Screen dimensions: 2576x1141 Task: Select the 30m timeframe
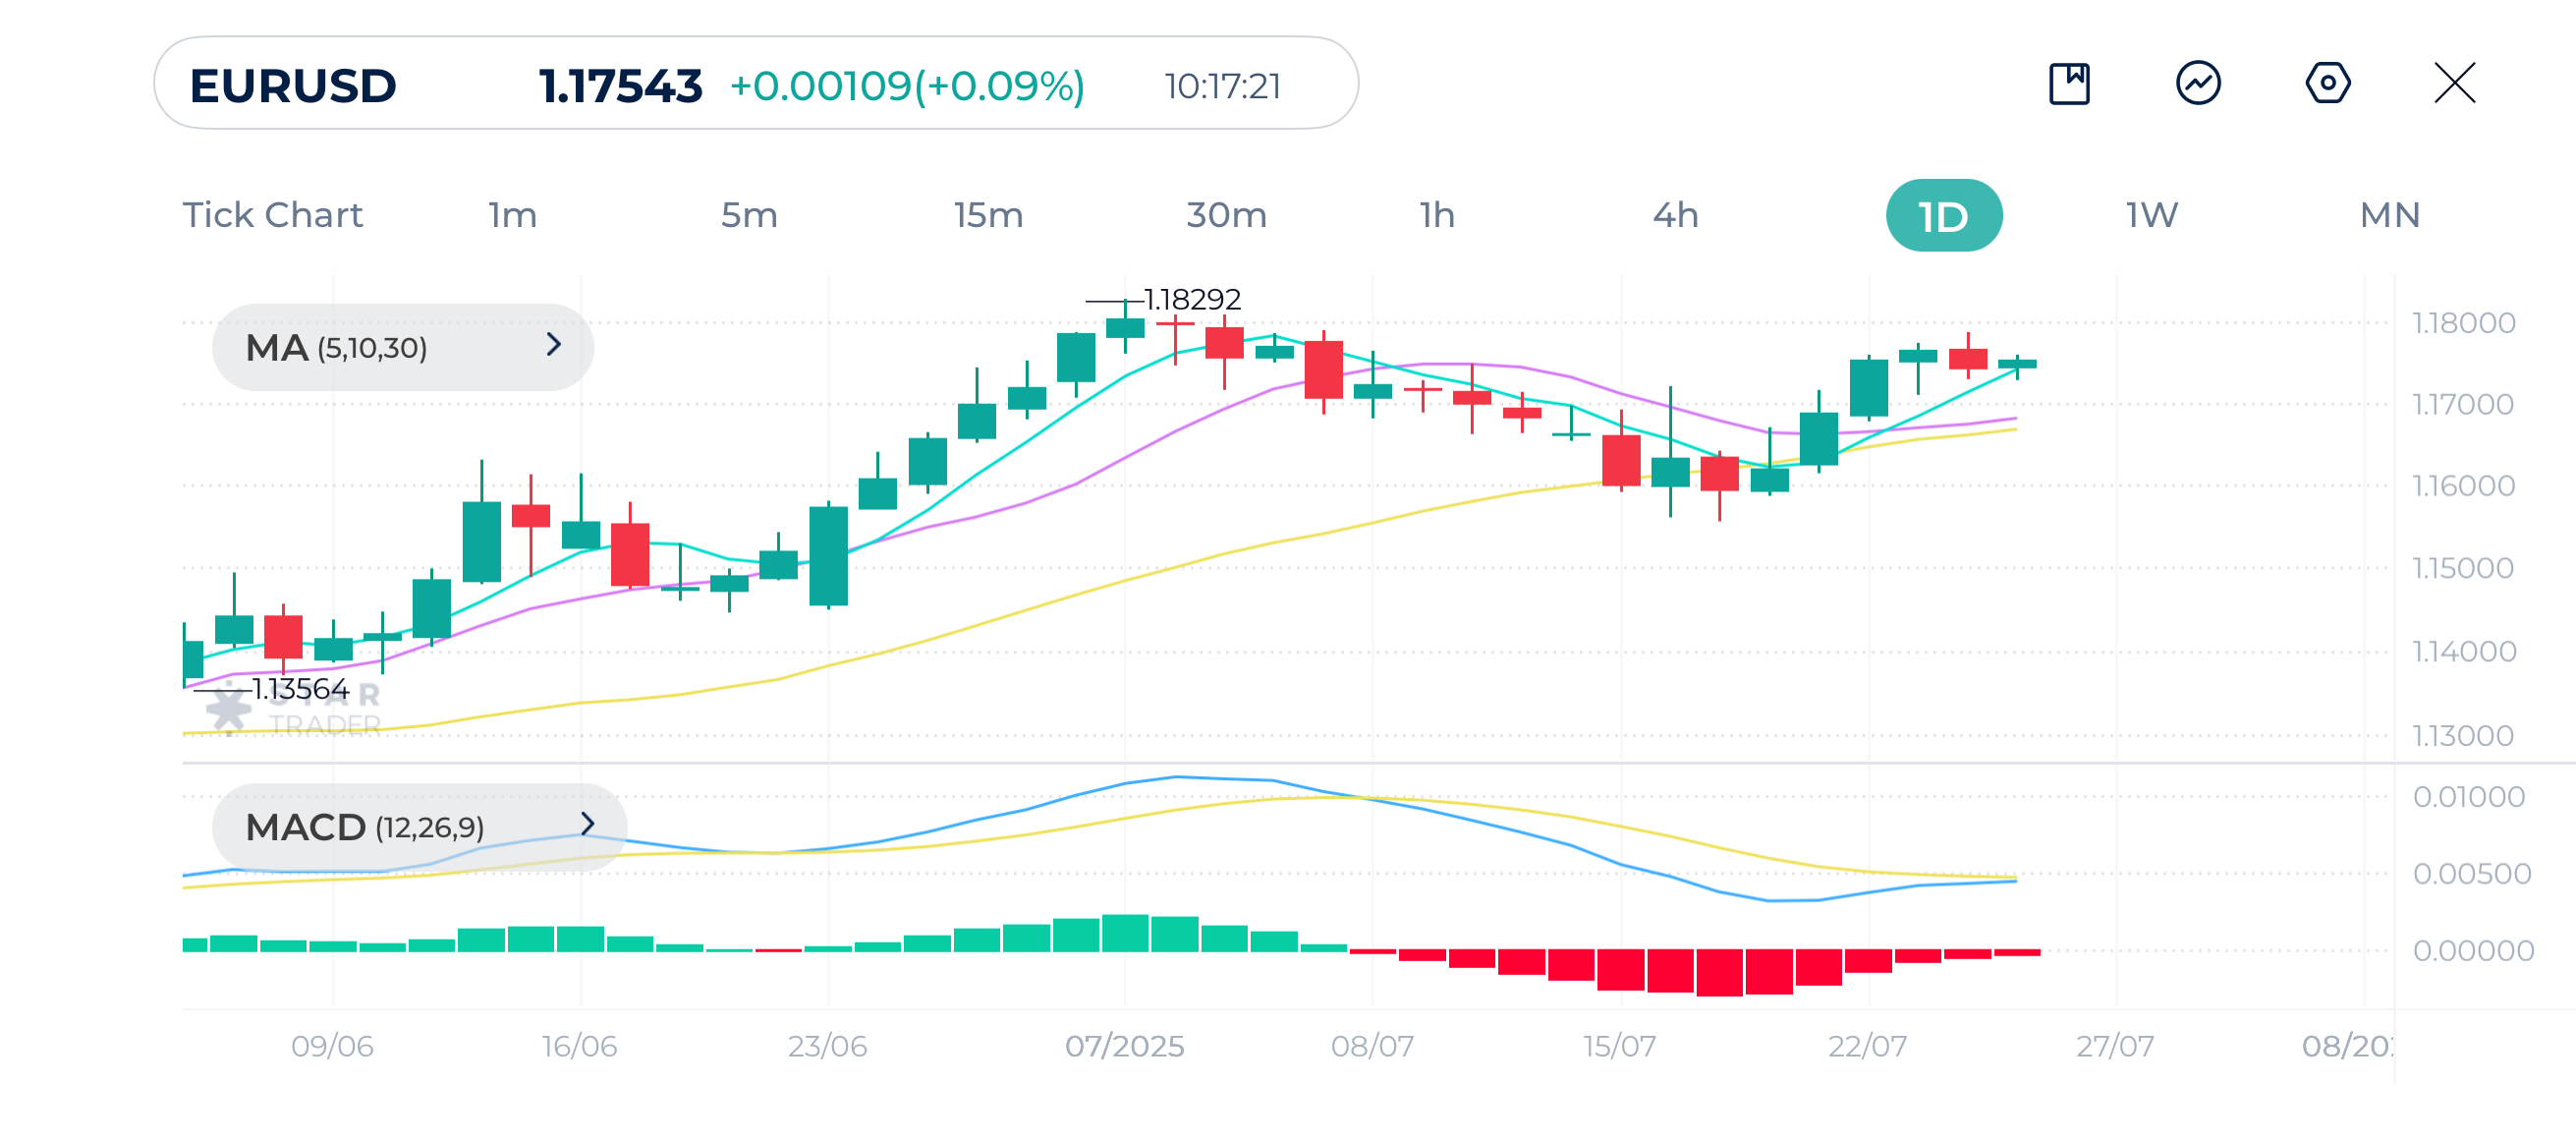pyautogui.click(x=1226, y=215)
